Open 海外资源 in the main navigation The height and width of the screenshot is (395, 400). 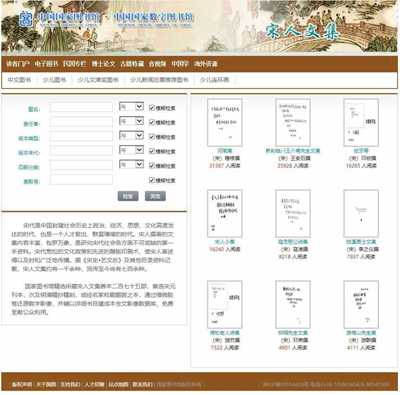[x=206, y=64]
